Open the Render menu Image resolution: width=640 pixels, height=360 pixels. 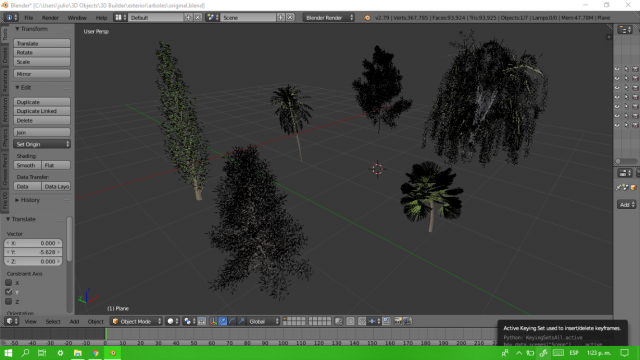tap(50, 18)
